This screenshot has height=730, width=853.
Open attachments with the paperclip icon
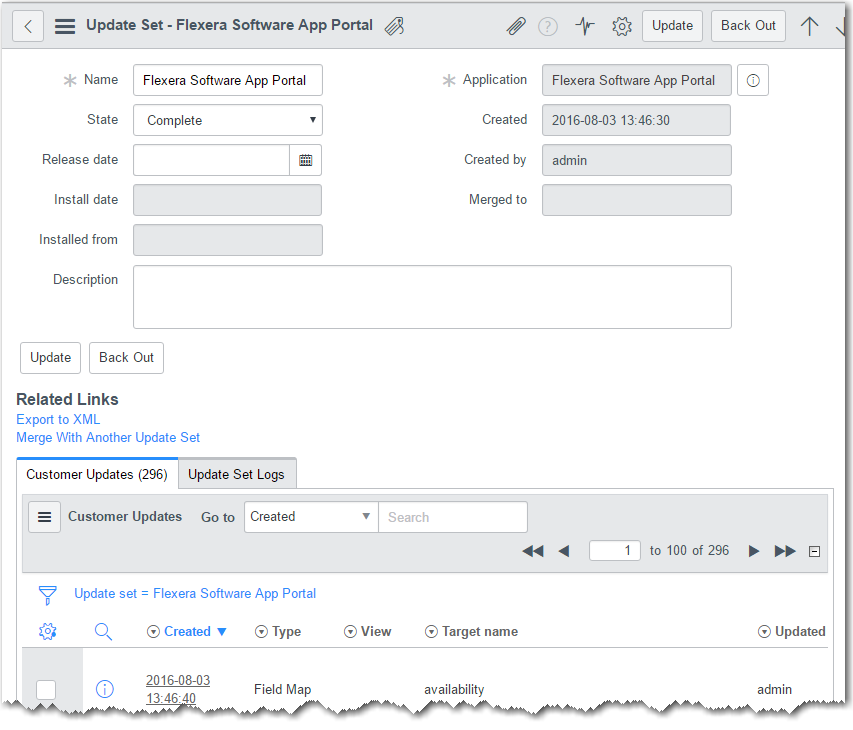point(516,26)
